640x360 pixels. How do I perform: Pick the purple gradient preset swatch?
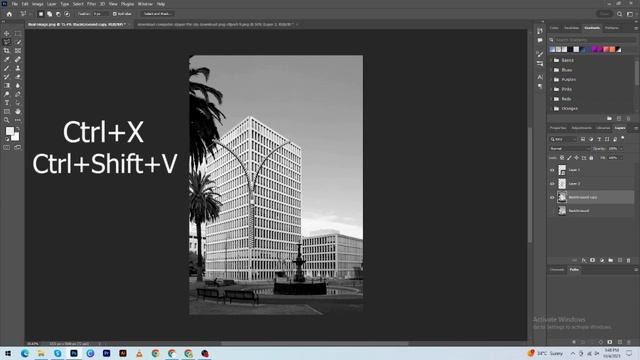(x=595, y=49)
